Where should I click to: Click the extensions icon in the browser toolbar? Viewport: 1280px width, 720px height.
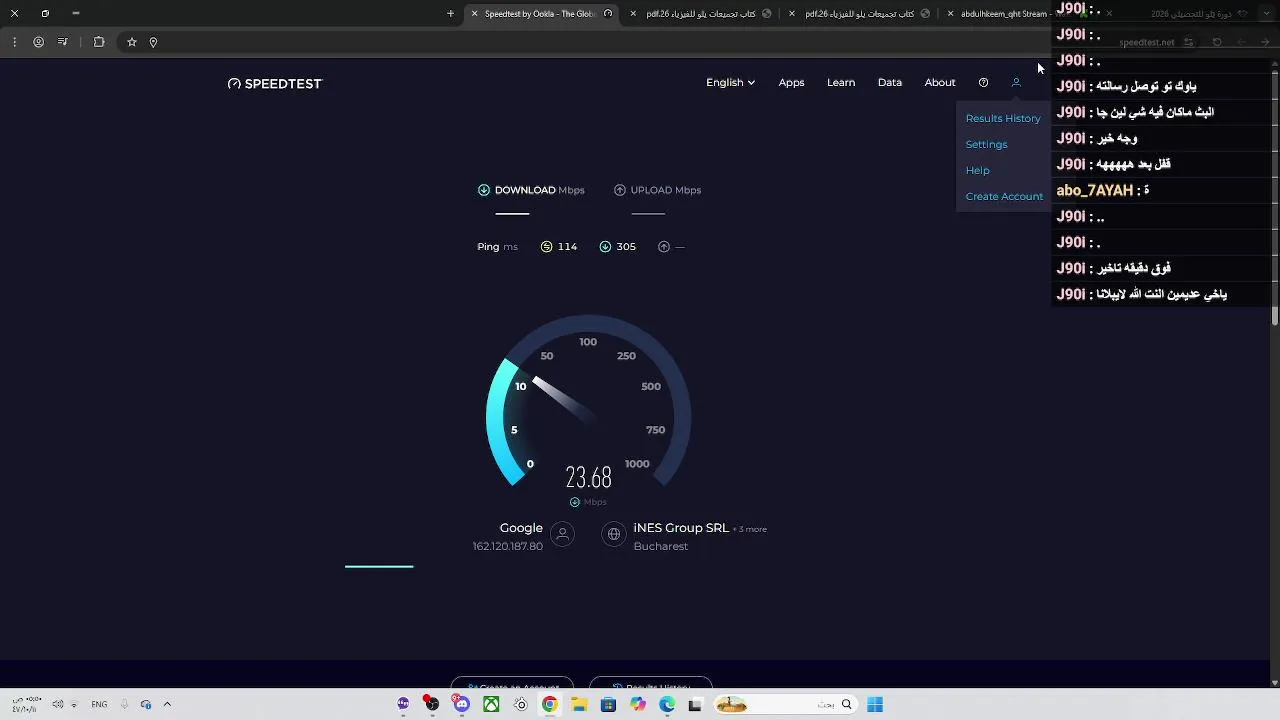99,42
